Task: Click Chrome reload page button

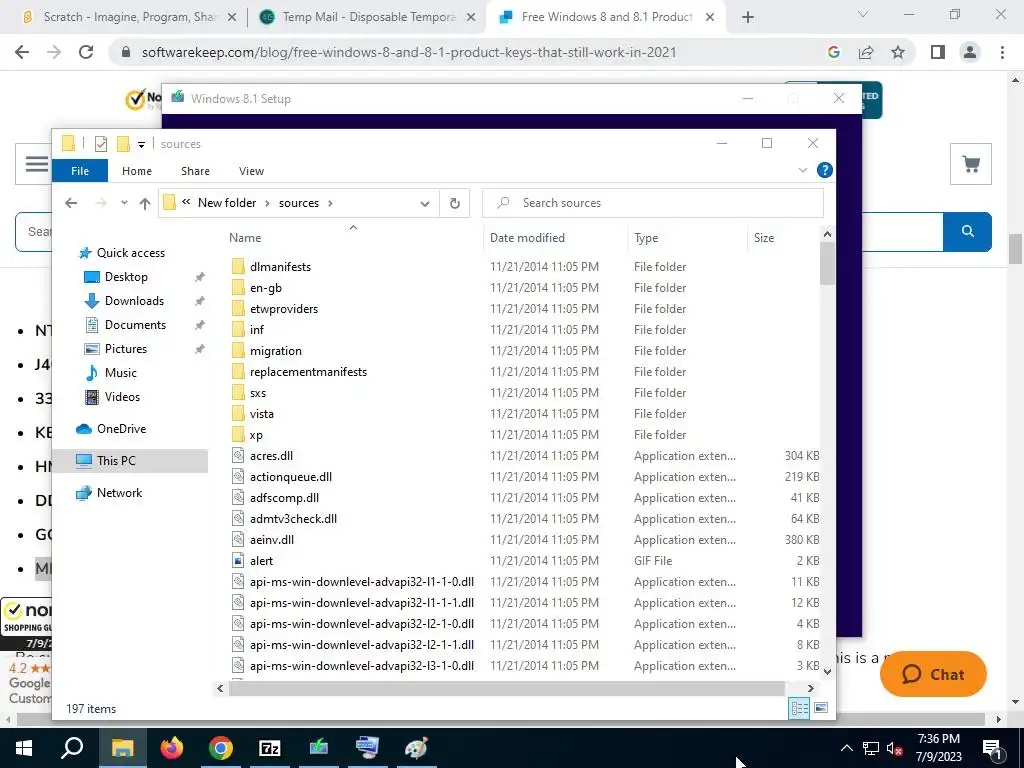Action: [x=86, y=52]
